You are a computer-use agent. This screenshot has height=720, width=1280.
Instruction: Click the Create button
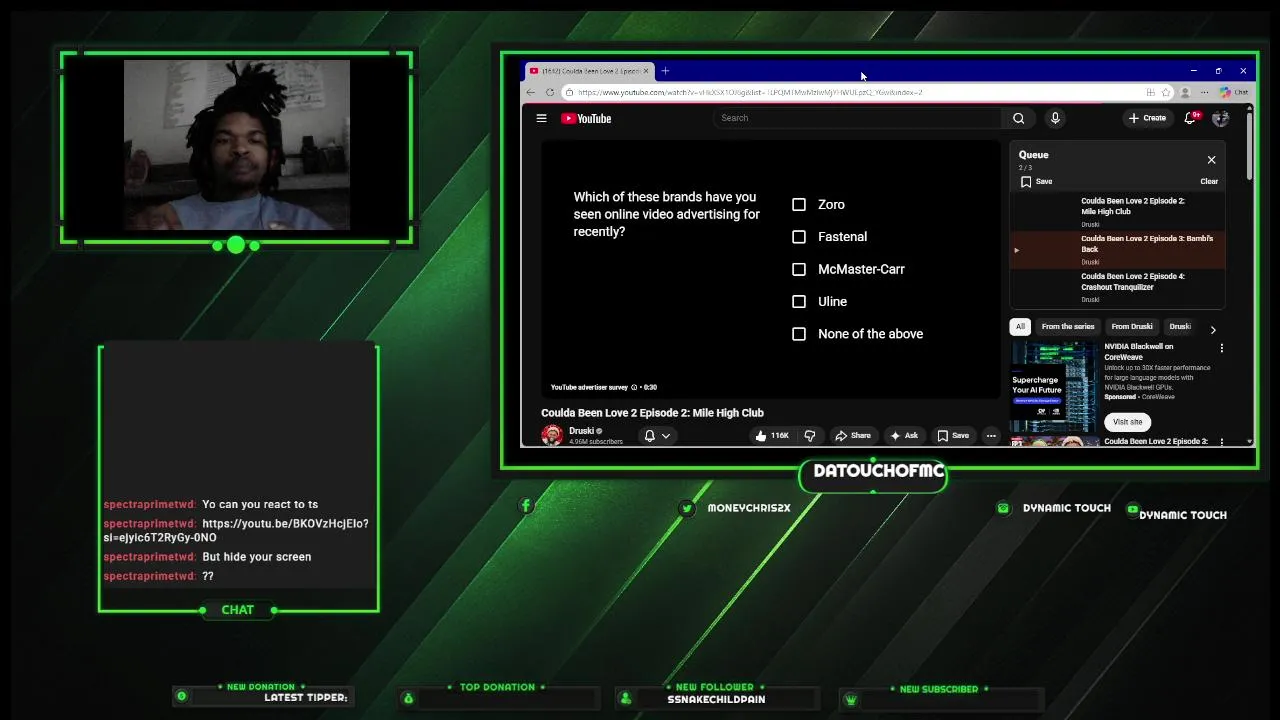coord(1147,118)
